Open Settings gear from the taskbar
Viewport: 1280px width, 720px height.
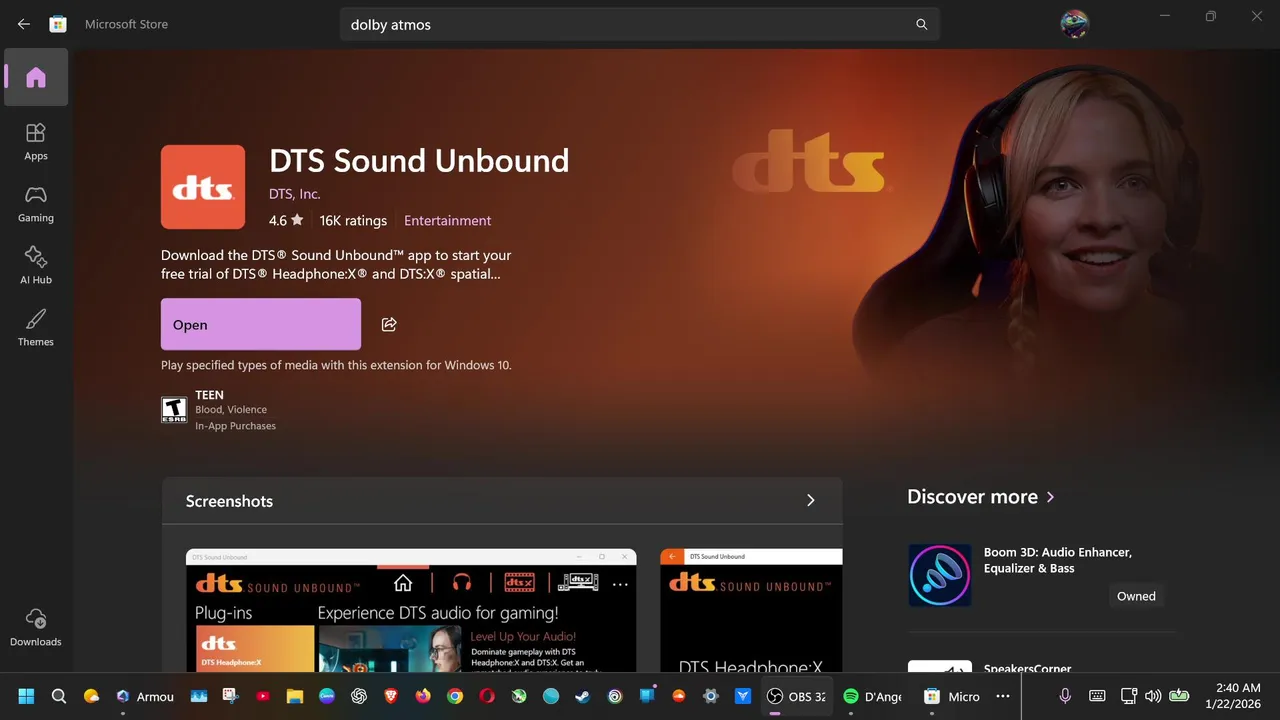tap(711, 696)
